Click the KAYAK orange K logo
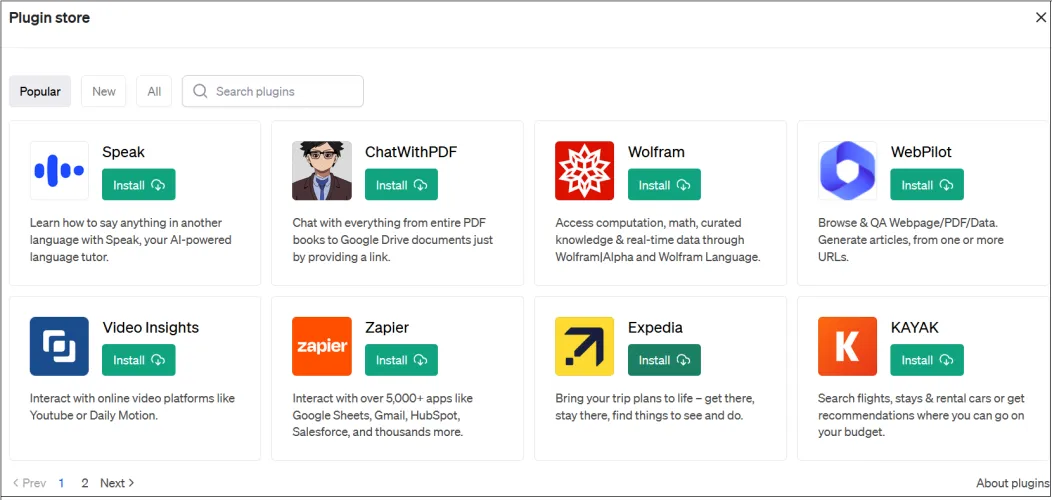Screen dimensions: 1052x500 pos(847,346)
